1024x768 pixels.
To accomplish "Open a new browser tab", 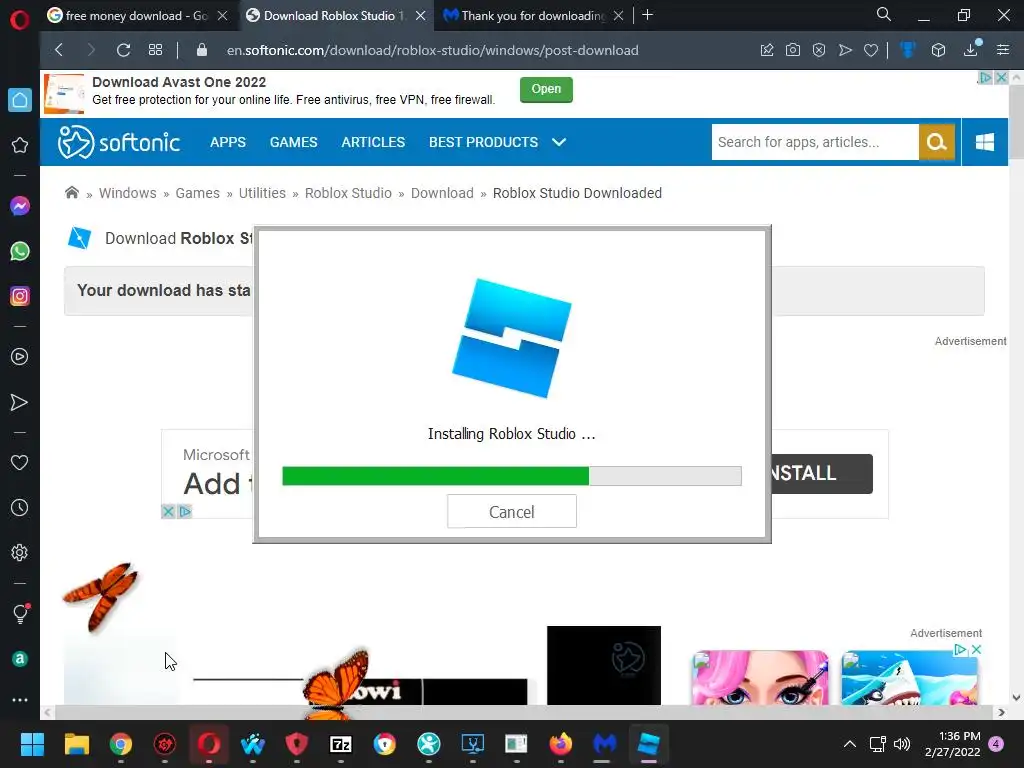I will point(647,15).
